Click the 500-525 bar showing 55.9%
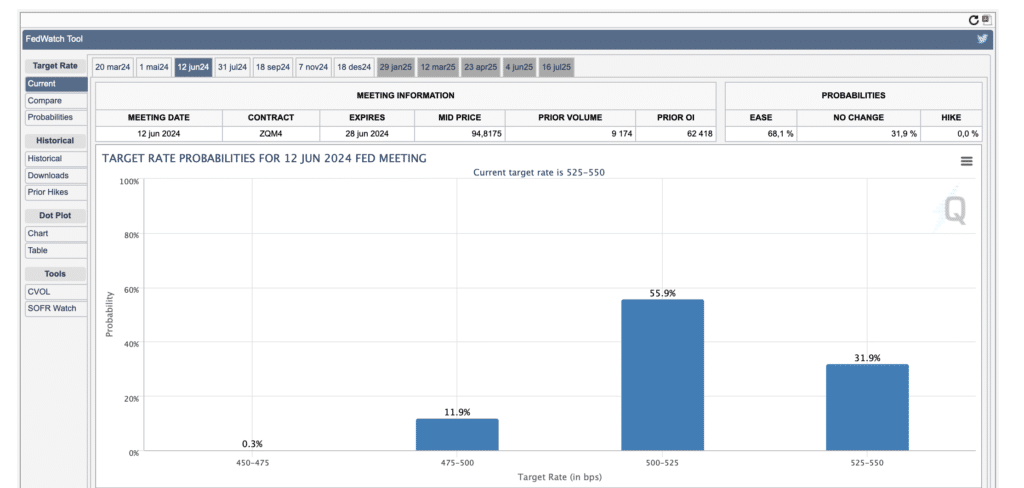 662,375
